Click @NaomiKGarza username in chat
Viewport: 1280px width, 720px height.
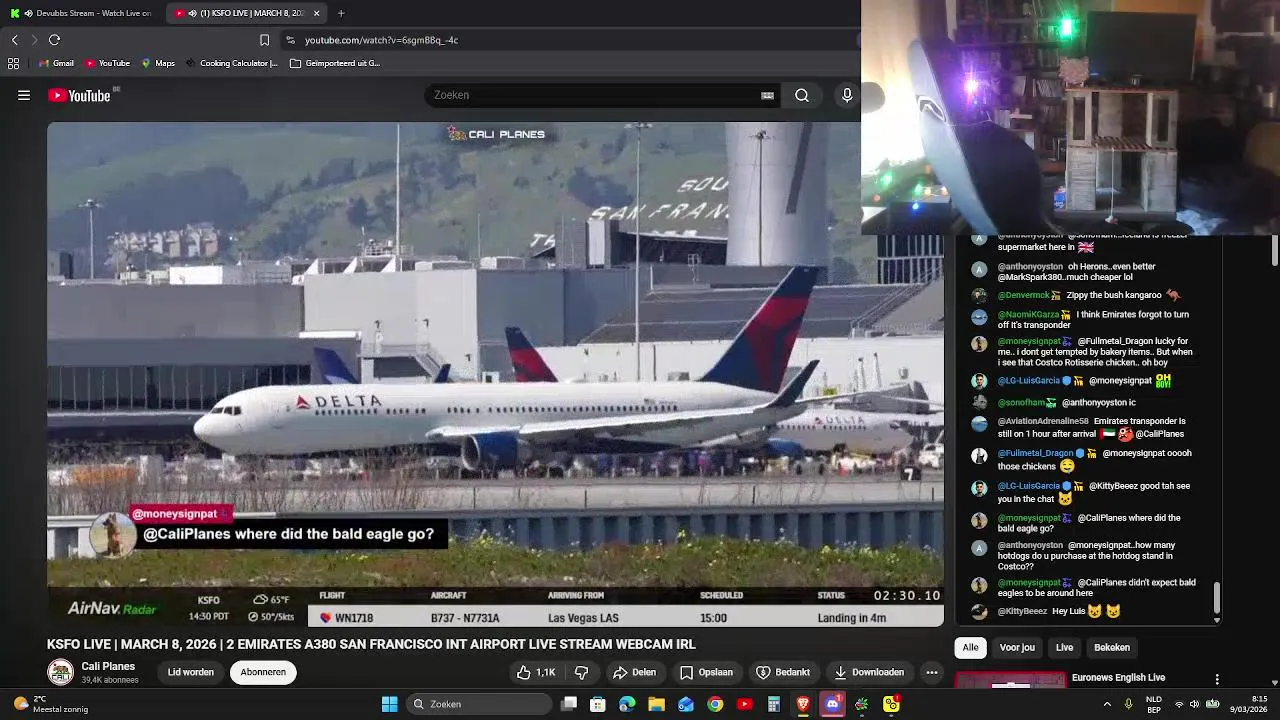tap(1028, 314)
